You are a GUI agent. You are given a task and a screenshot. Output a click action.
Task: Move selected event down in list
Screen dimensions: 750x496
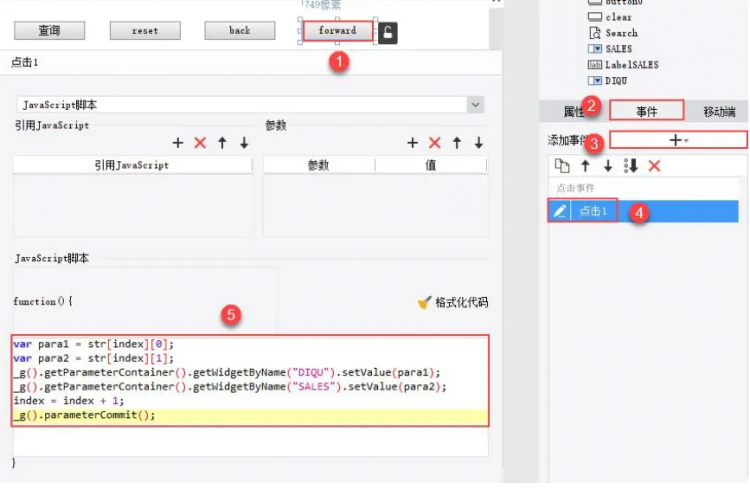click(x=608, y=166)
